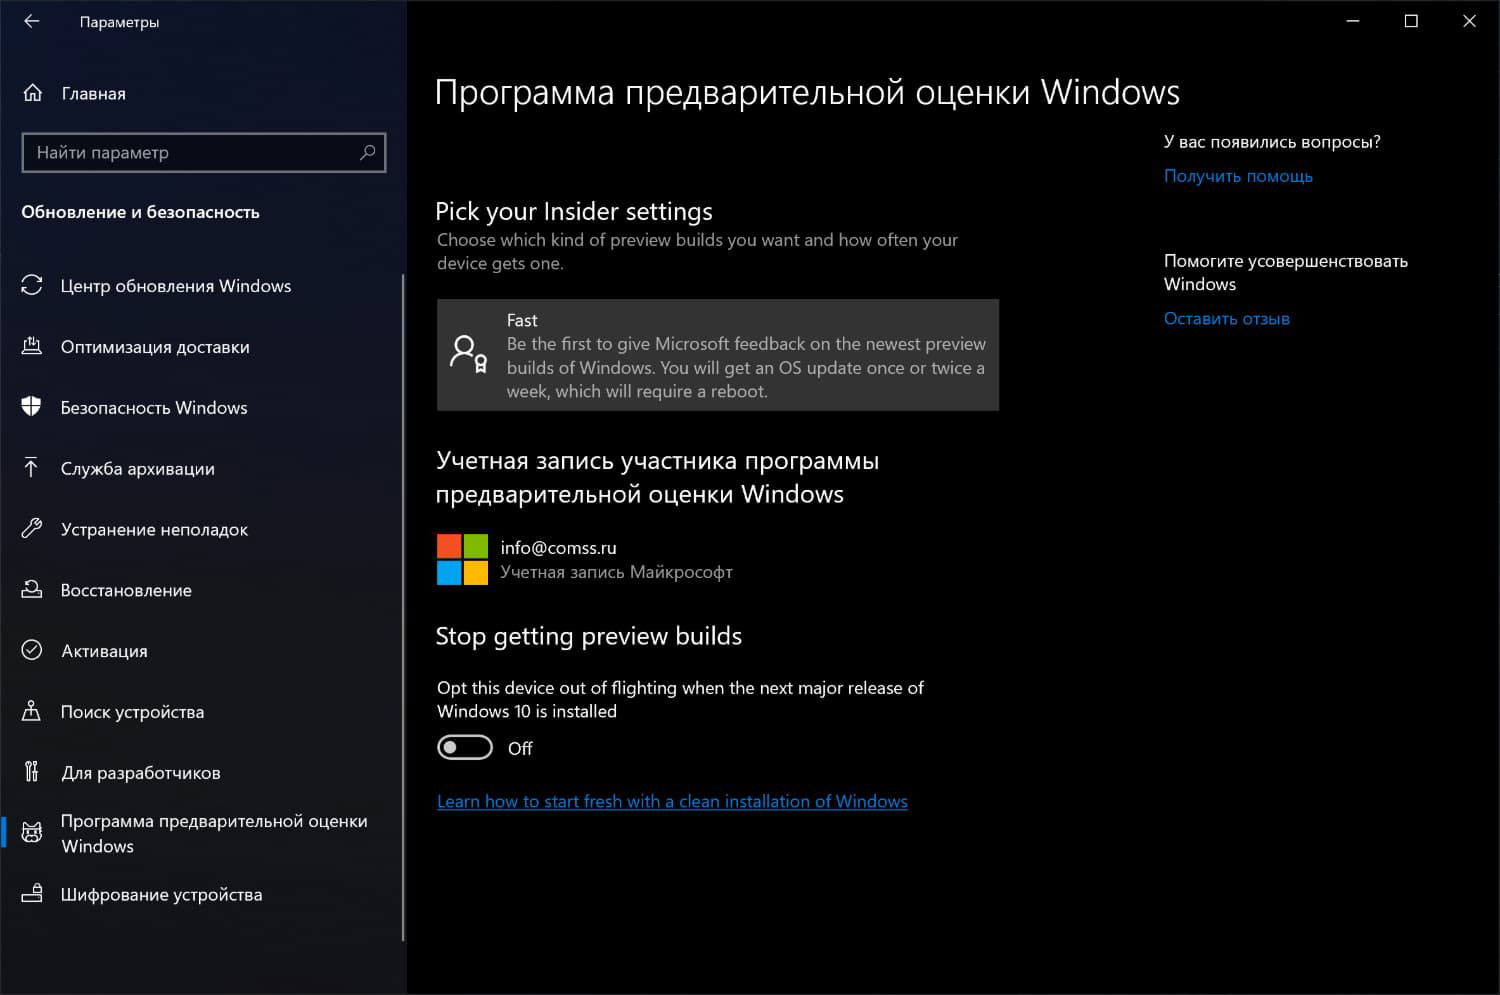
Task: Click the Восстановление recovery icon
Action: pyautogui.click(x=31, y=590)
